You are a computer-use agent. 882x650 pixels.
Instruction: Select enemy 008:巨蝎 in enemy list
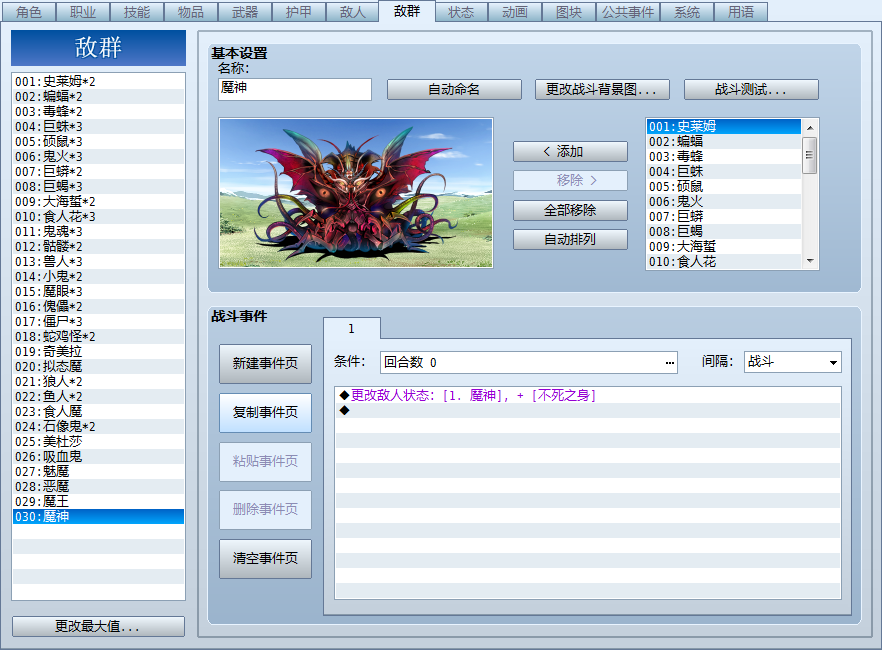(724, 231)
